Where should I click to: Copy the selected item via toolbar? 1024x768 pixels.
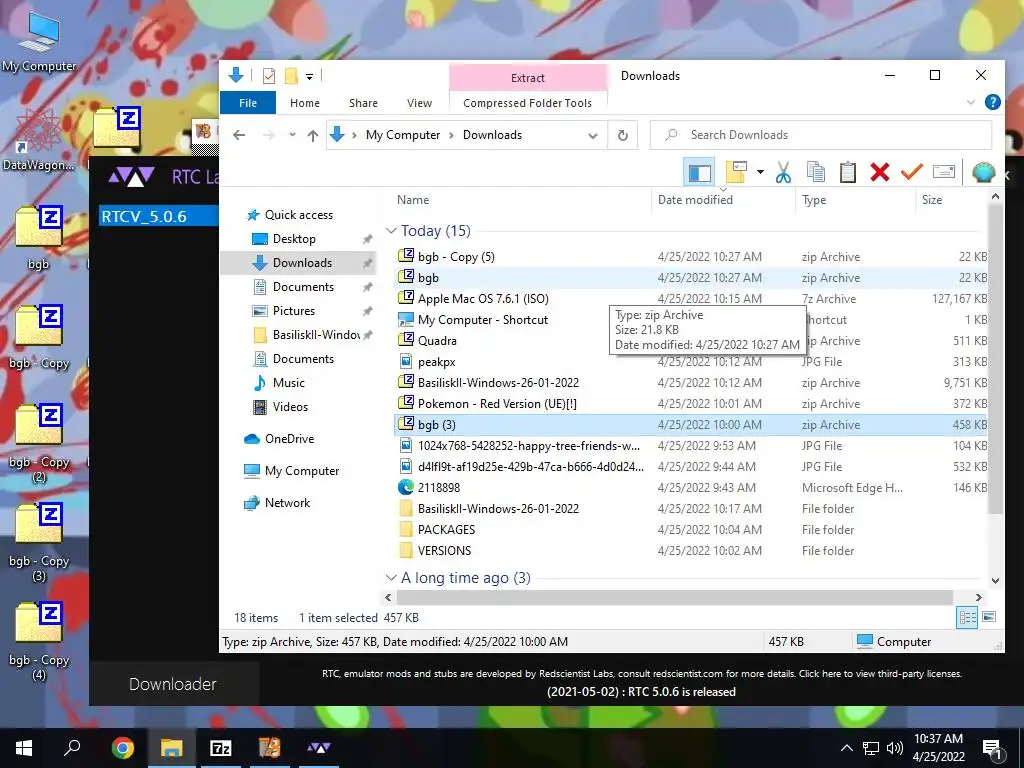[816, 172]
